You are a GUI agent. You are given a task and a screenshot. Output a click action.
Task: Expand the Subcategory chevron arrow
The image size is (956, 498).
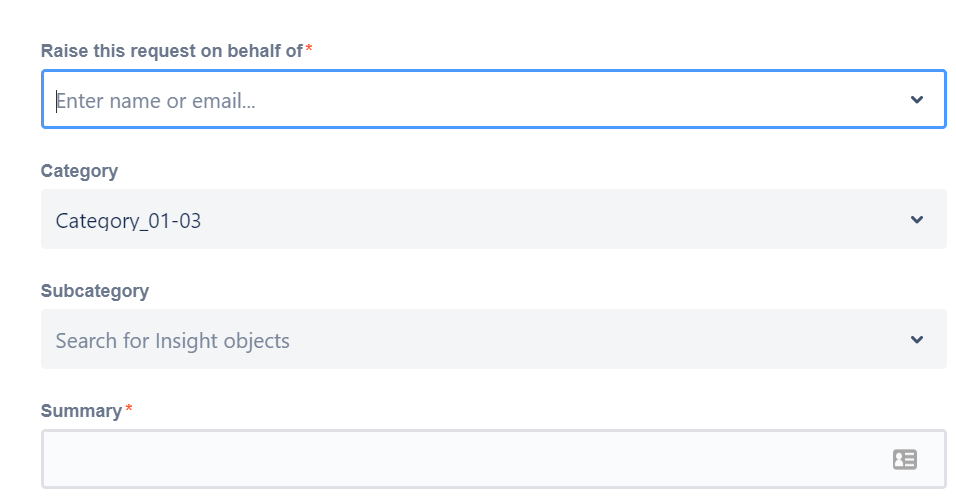click(917, 340)
